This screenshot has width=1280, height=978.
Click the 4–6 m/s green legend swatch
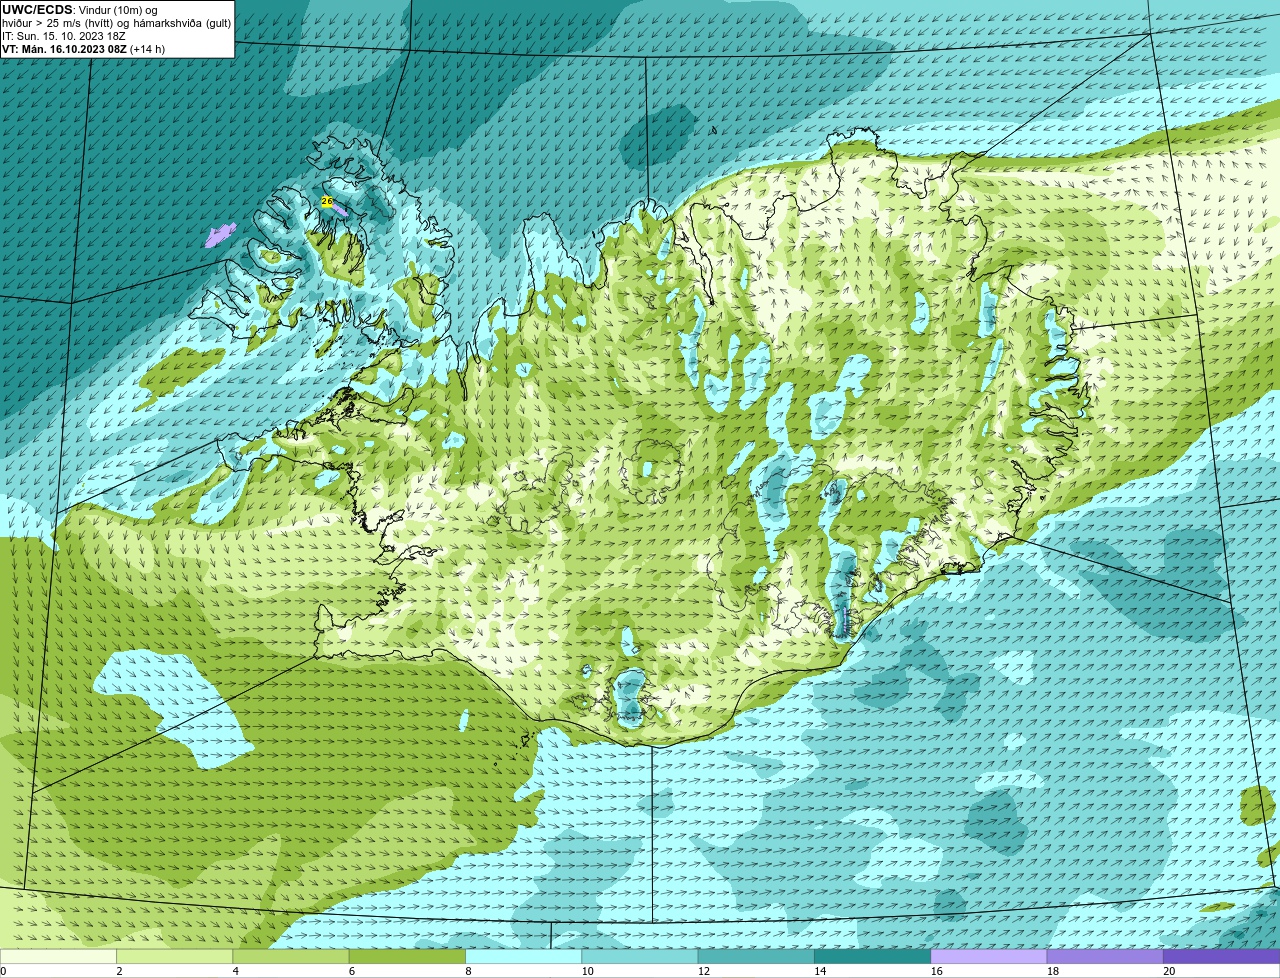click(x=291, y=956)
